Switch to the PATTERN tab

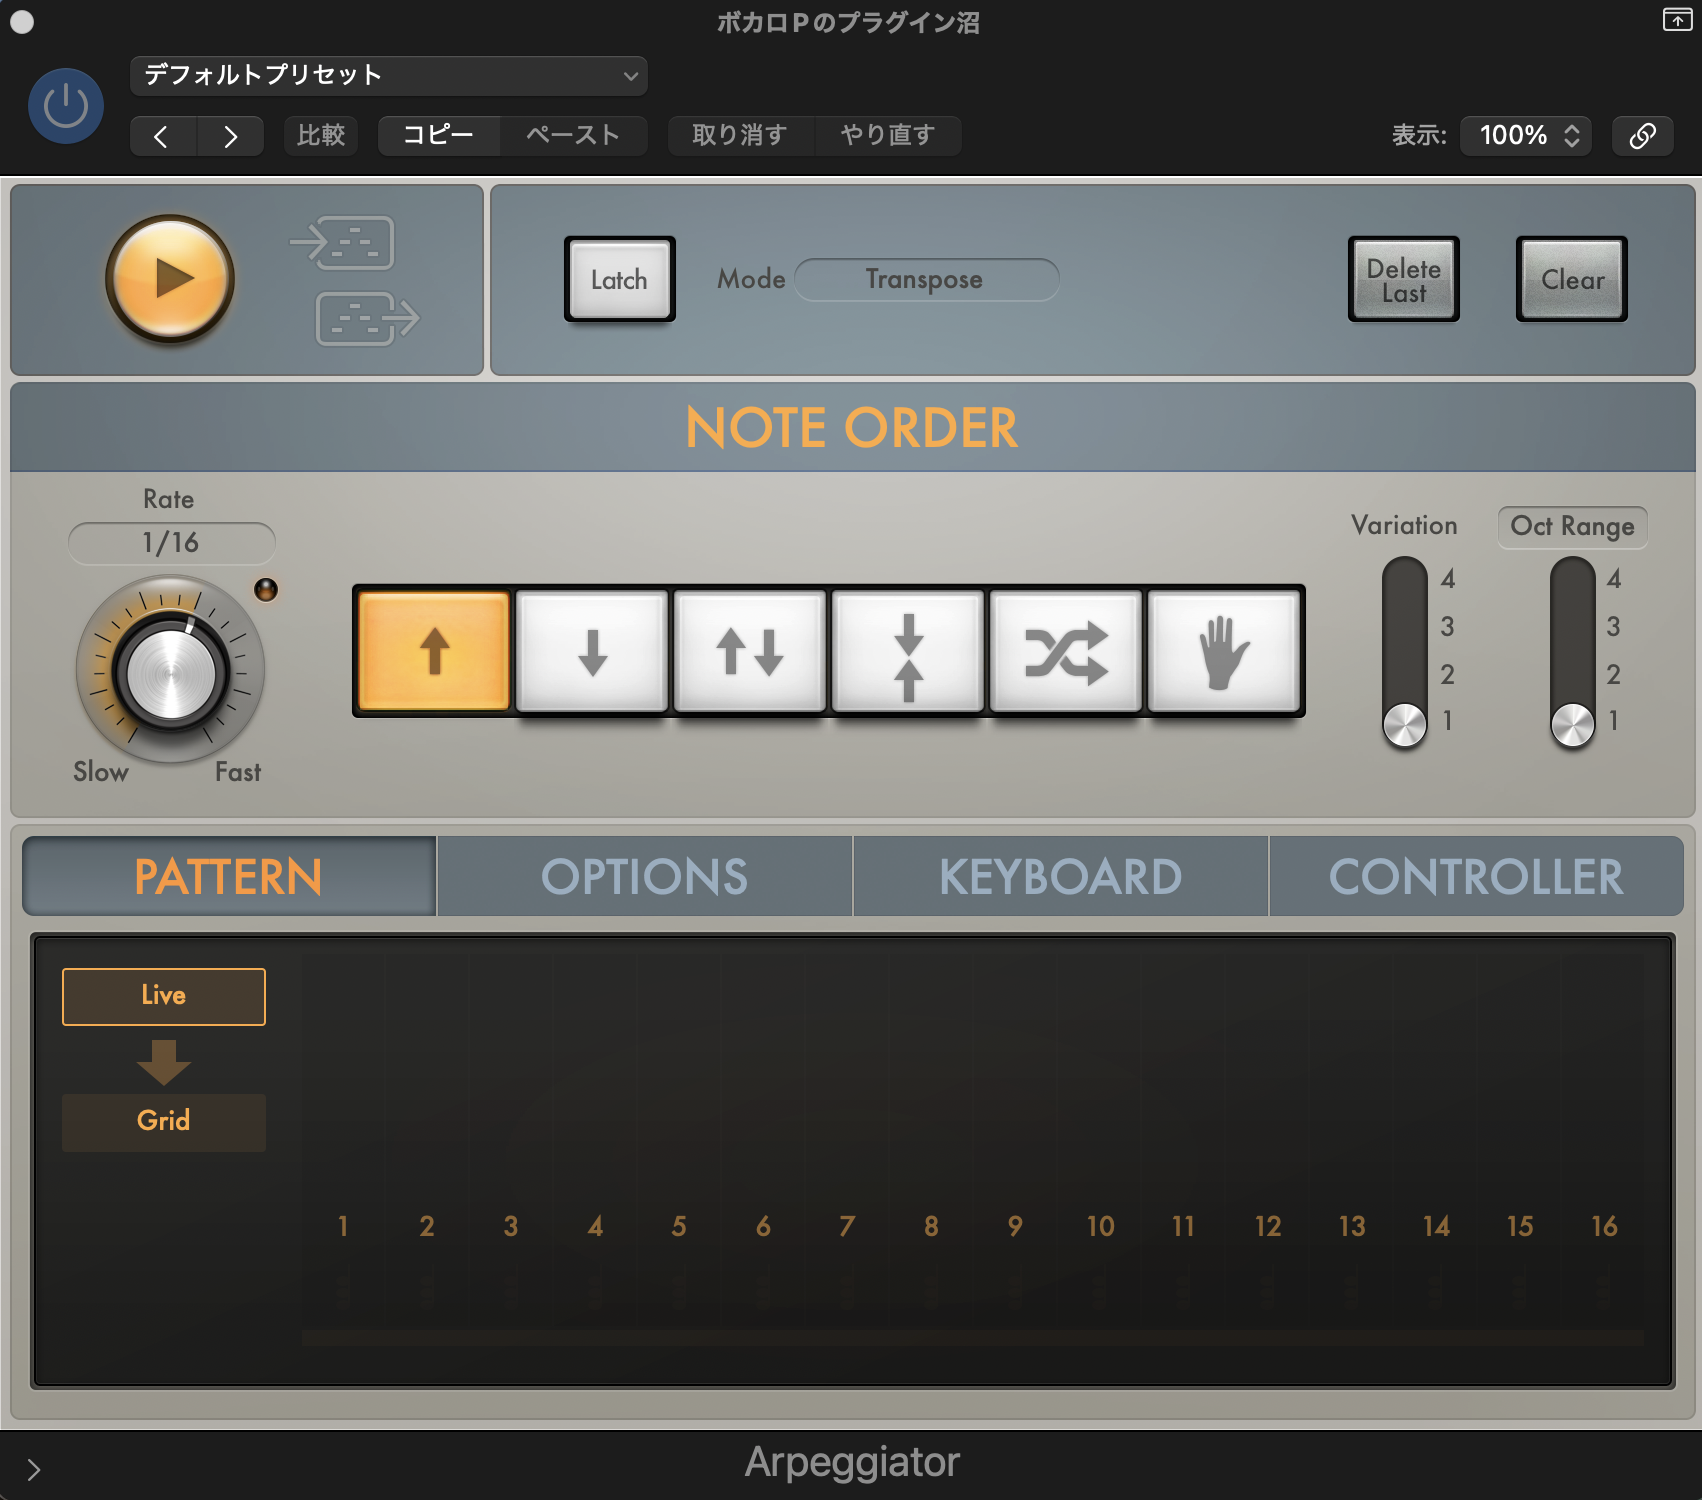coord(229,877)
